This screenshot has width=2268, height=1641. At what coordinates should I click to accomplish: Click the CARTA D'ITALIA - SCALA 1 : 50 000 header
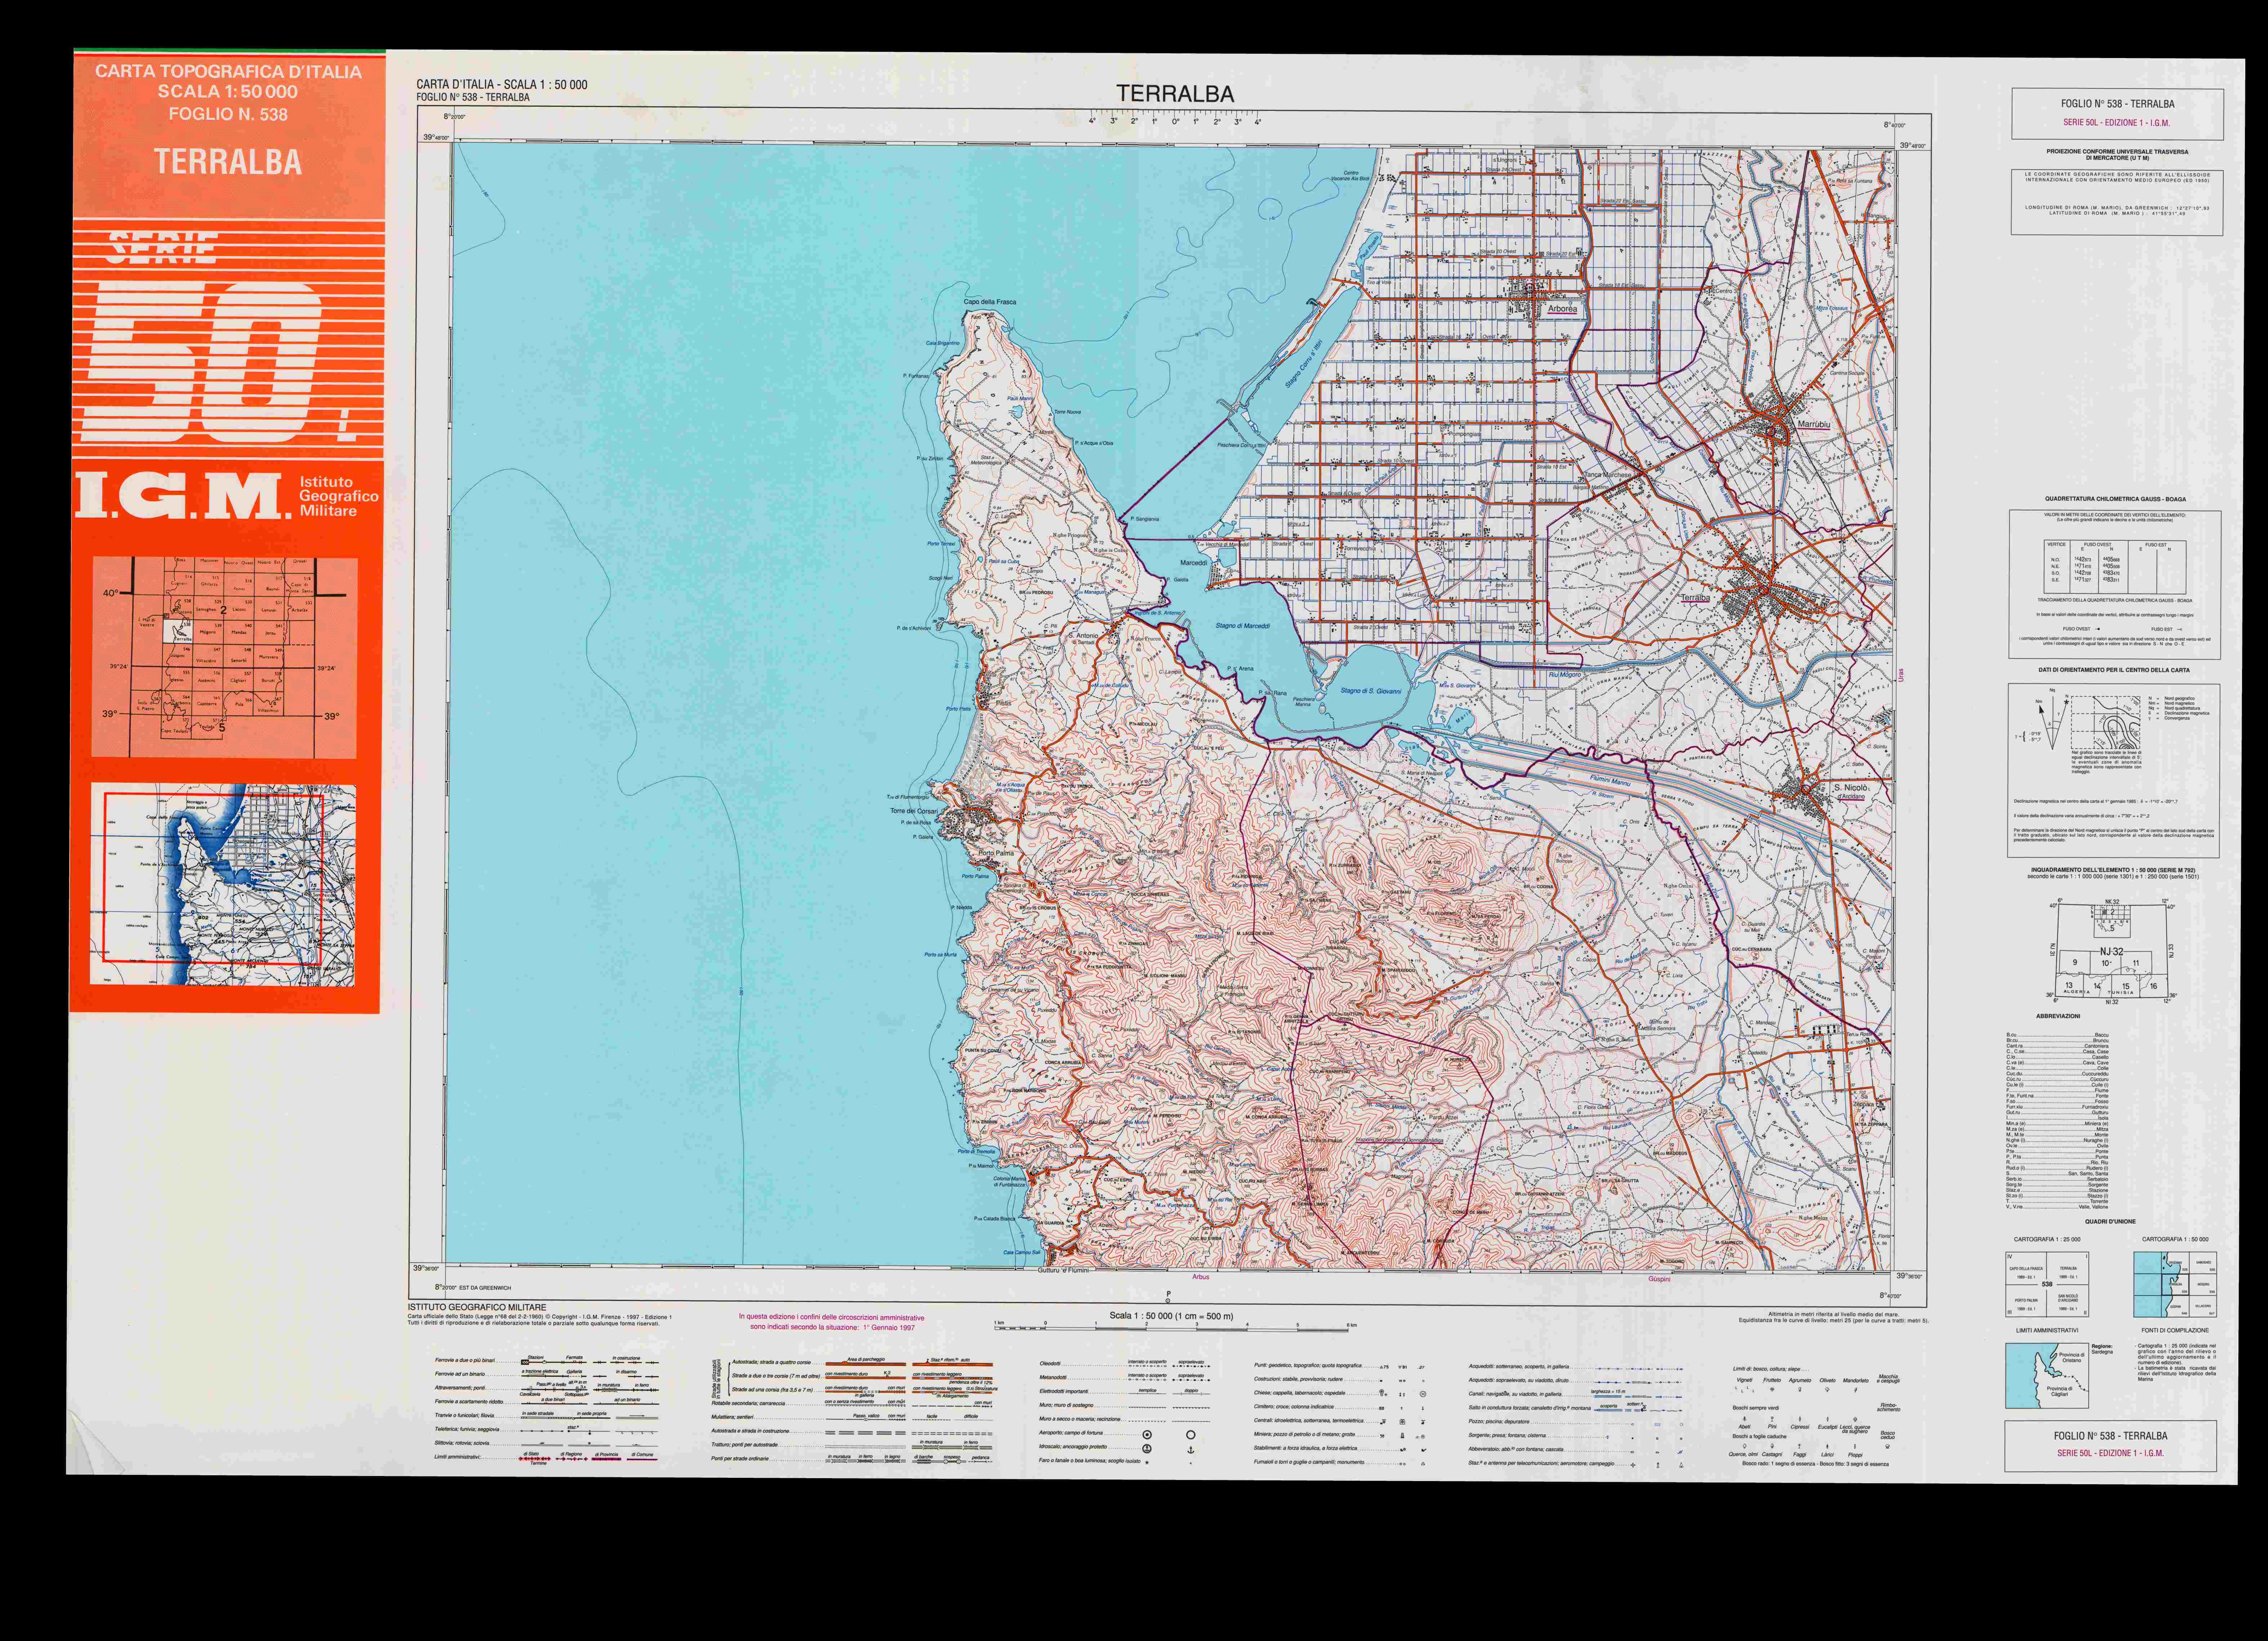(502, 85)
